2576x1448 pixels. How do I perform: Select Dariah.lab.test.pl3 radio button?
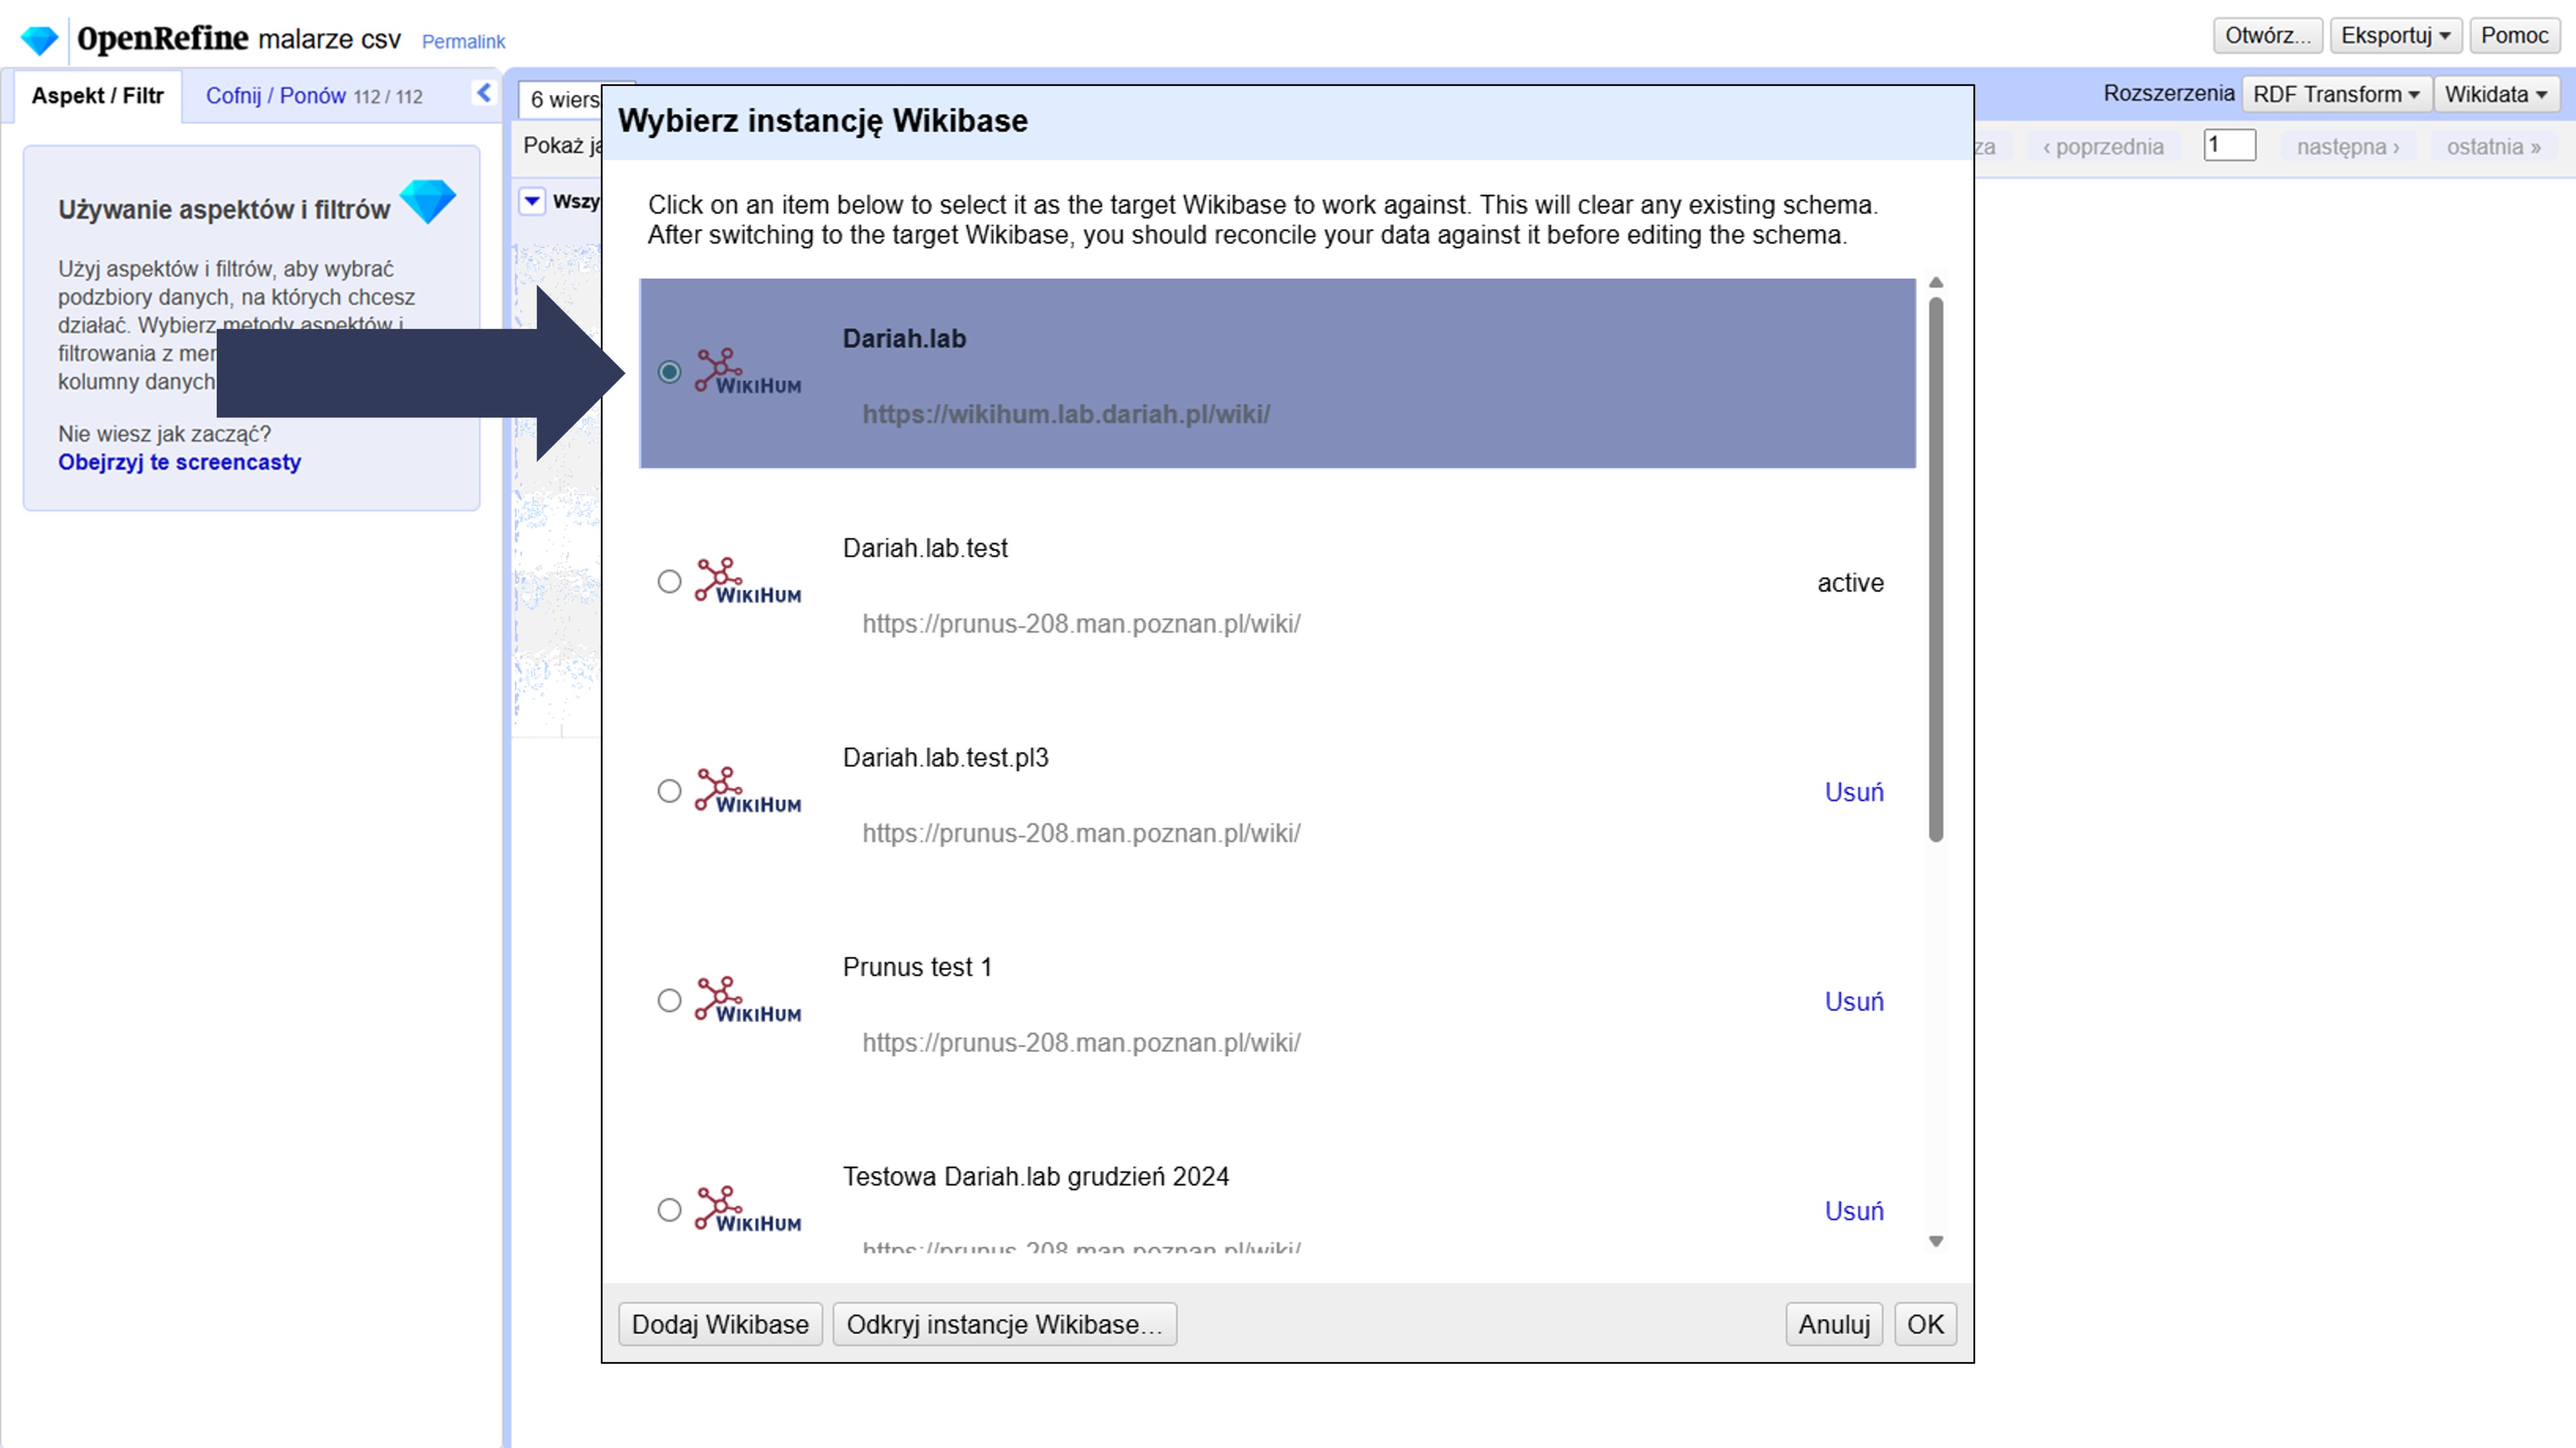click(x=669, y=791)
